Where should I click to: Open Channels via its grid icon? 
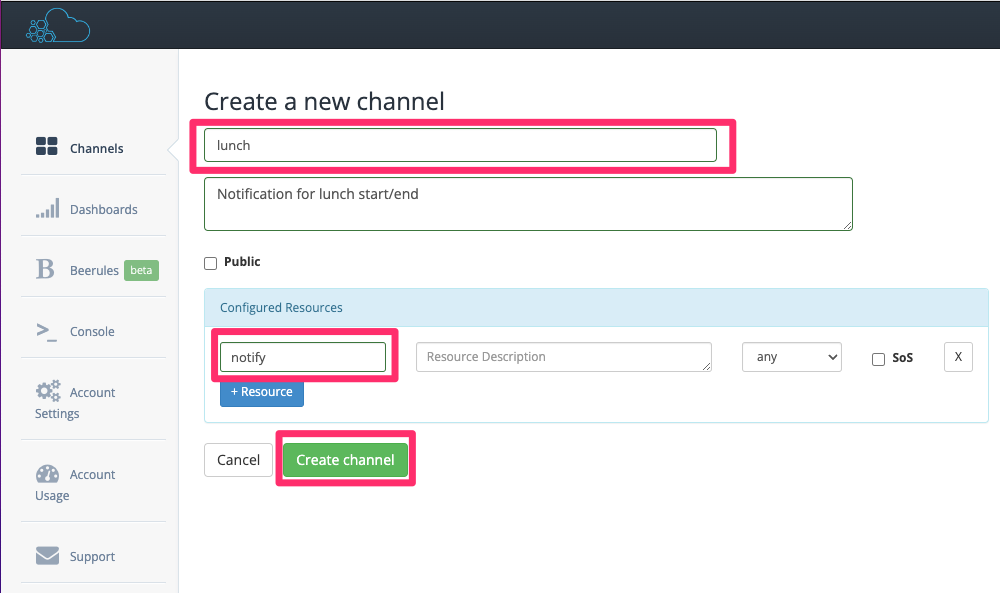click(x=47, y=146)
